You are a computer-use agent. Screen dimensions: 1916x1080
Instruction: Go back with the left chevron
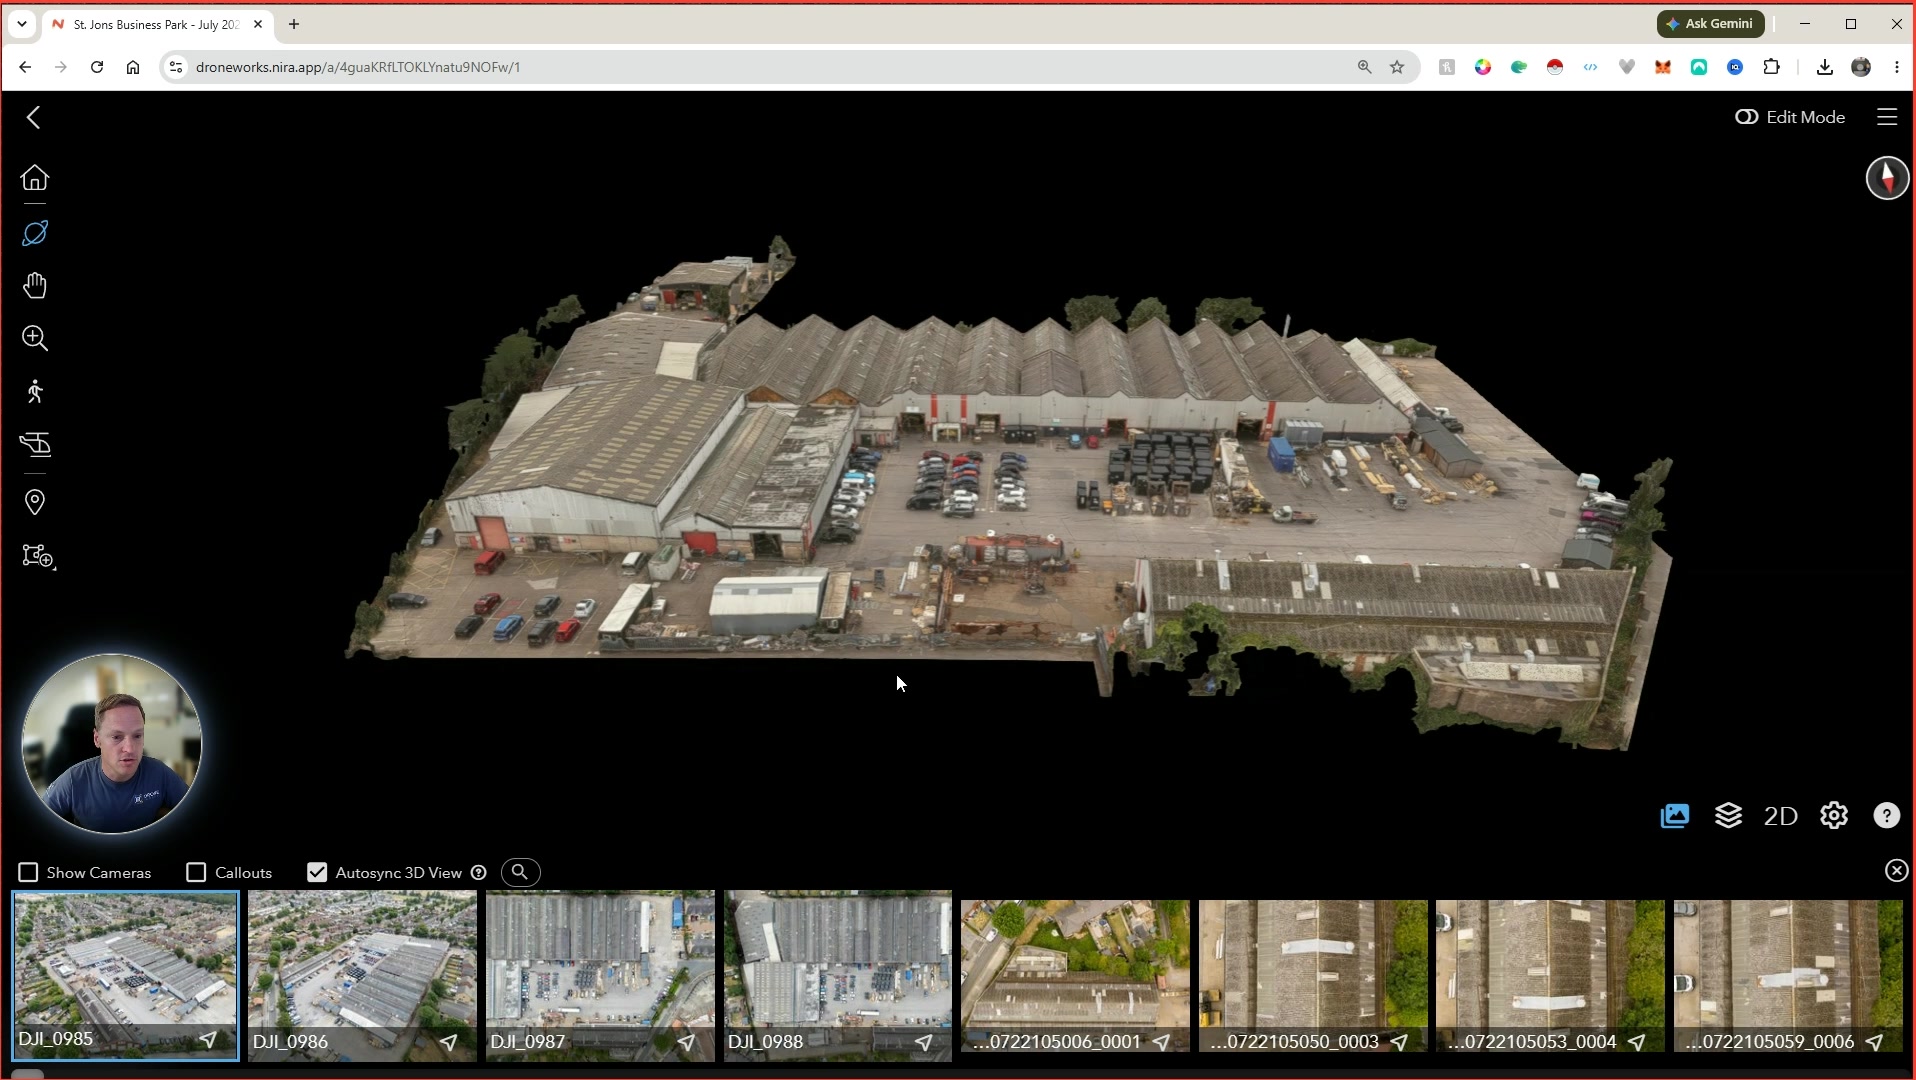[x=34, y=117]
